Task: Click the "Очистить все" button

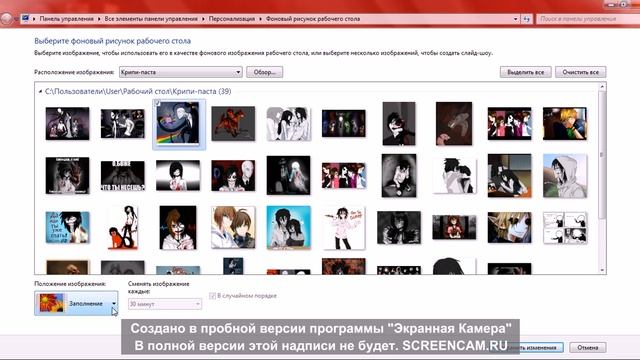Action: (580, 72)
